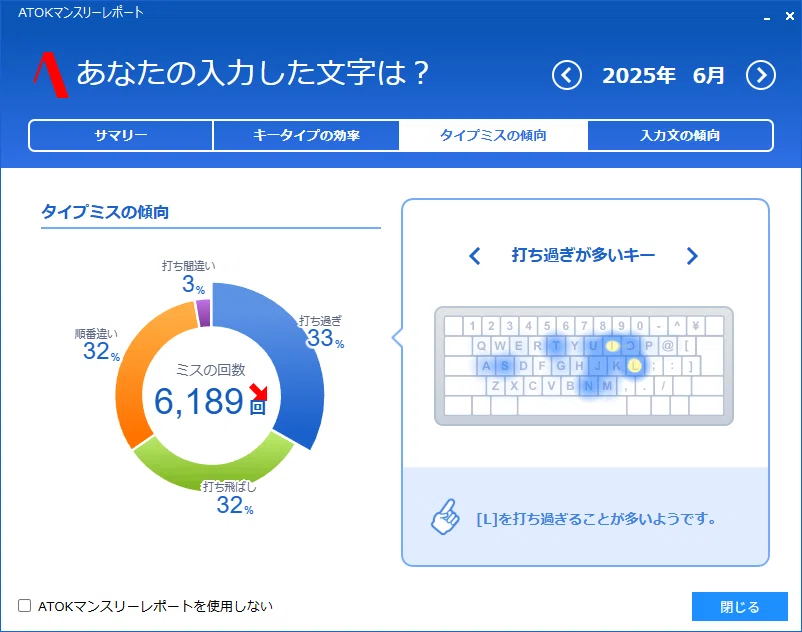Click the red downward trend arrow
Screen dimensions: 802x632
(259, 392)
